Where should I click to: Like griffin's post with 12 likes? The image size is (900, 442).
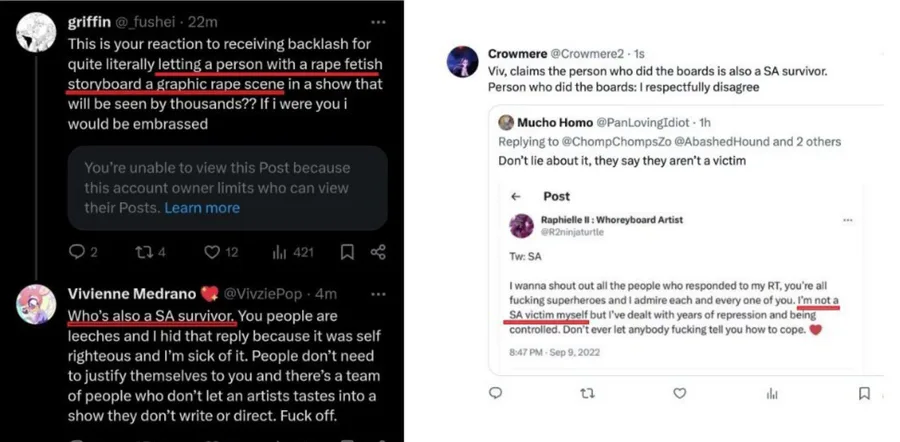[x=203, y=252]
